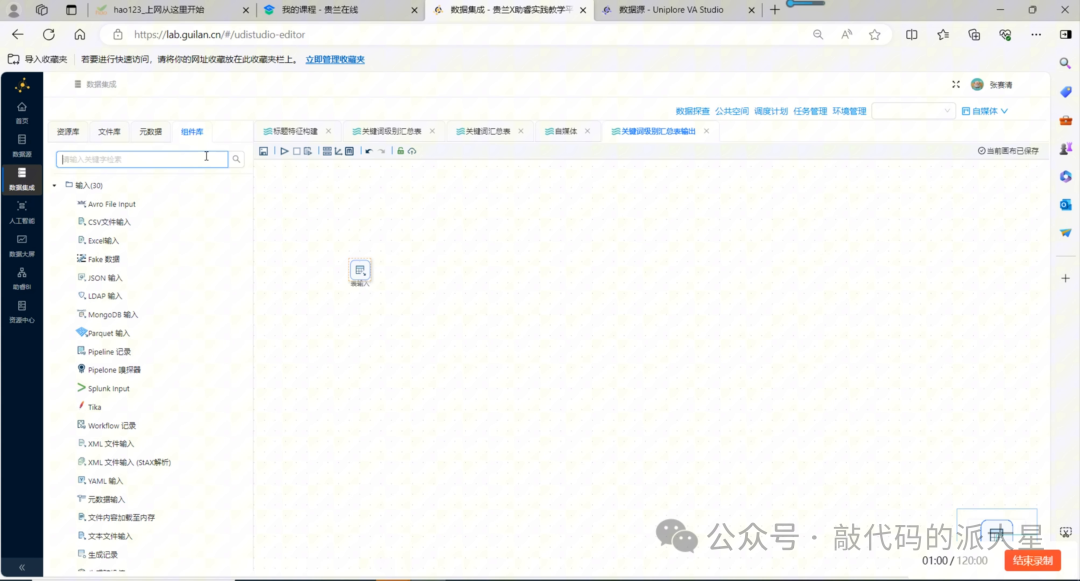
Task: Open the 任务管理 link
Action: click(x=810, y=111)
